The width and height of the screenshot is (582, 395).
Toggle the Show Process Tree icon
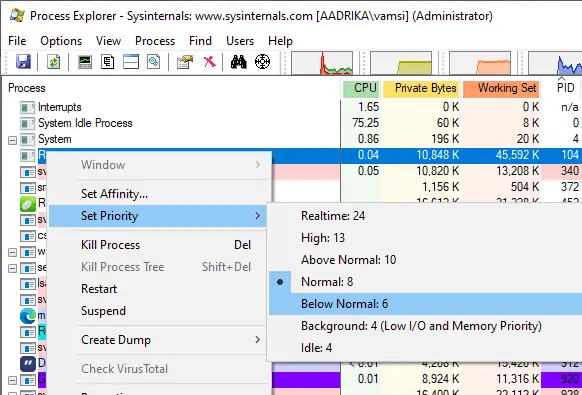[108, 62]
